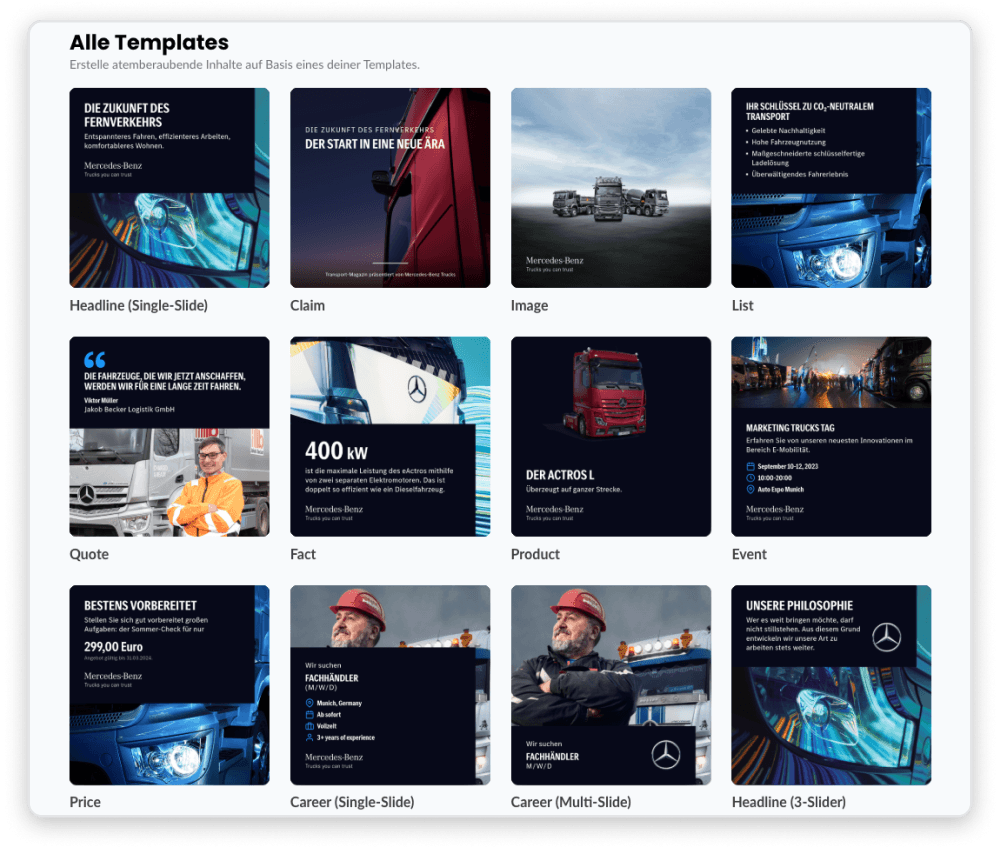997x849 pixels.
Task: Click the person icon beside '3+ years of experience'
Action: (310, 738)
